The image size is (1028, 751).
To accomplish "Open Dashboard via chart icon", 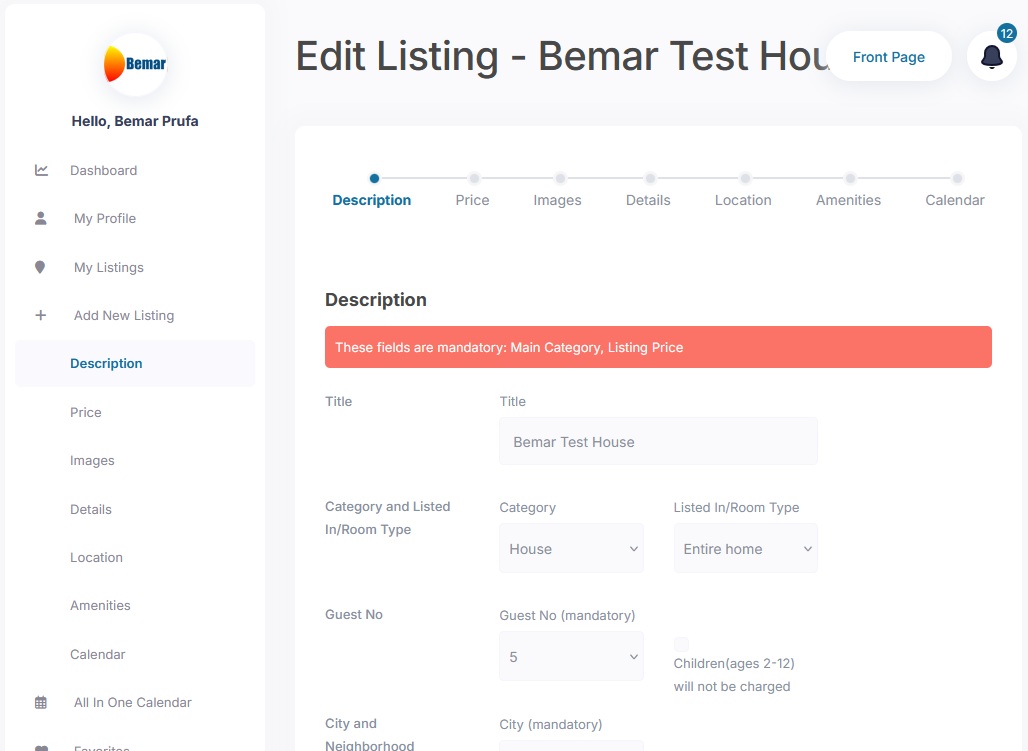I will [41, 170].
